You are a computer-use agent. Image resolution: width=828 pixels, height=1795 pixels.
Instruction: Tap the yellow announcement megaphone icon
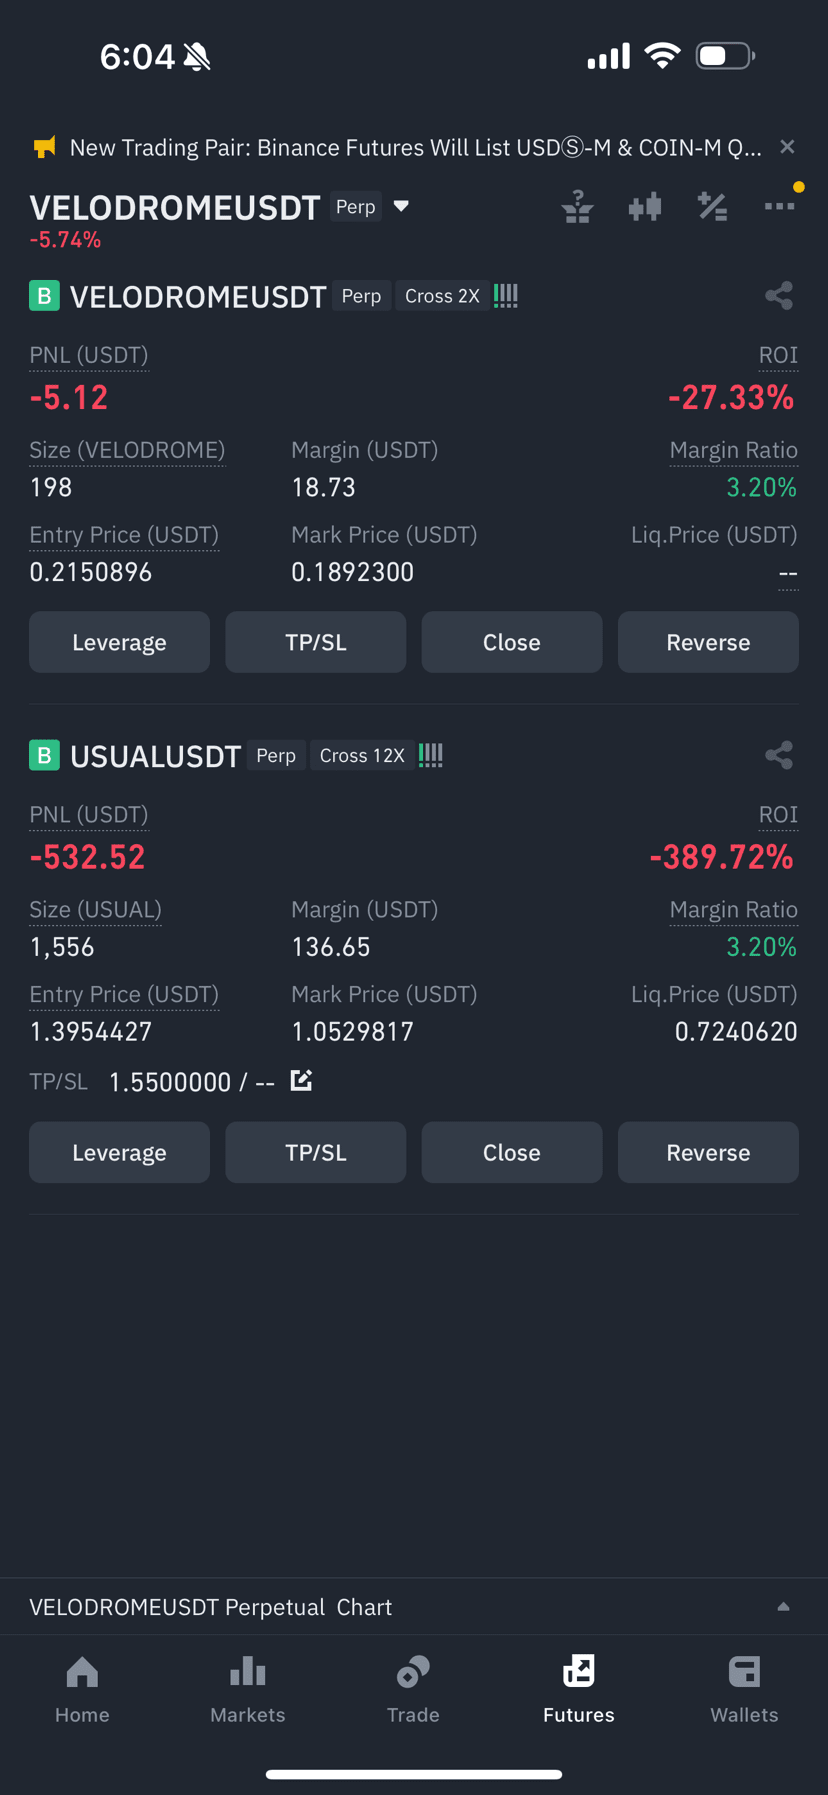pos(44,148)
